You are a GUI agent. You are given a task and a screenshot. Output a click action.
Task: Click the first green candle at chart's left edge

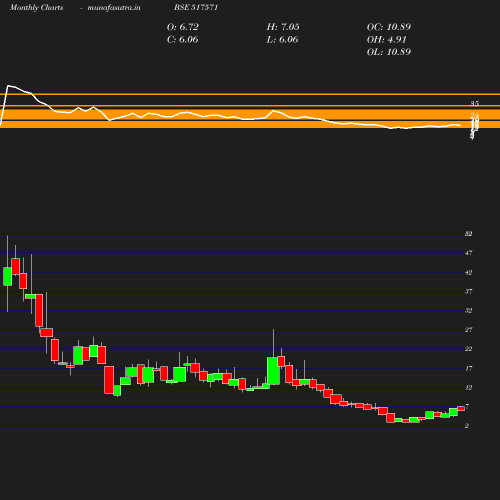click(x=7, y=276)
